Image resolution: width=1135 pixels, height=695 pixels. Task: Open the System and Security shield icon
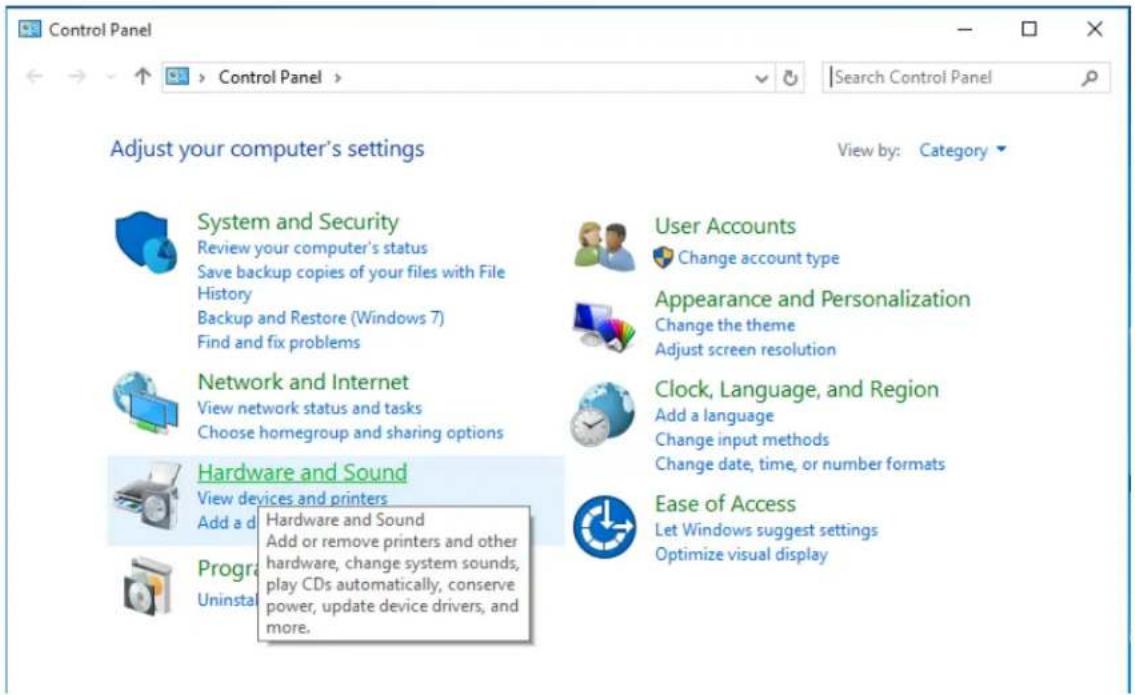coord(145,243)
